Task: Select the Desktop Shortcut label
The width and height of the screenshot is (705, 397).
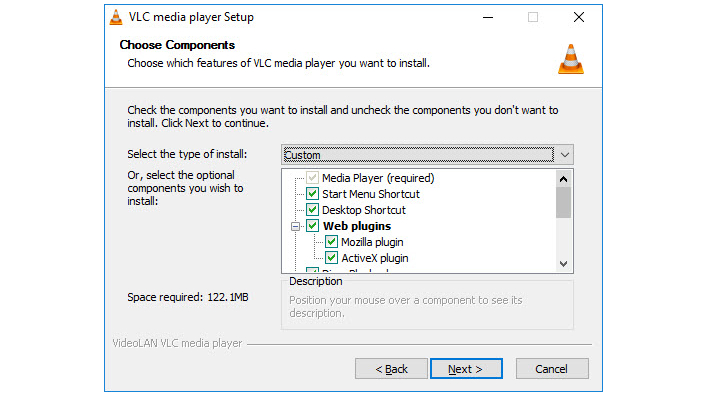Action: [x=364, y=210]
